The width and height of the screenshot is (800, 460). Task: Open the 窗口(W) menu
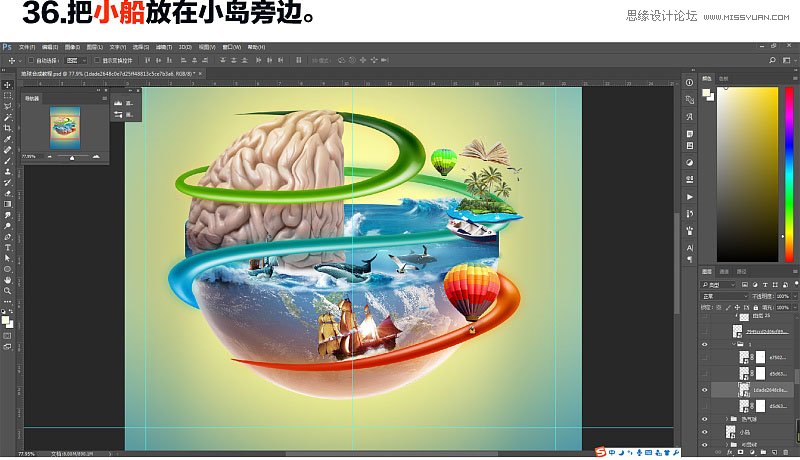coord(231,47)
